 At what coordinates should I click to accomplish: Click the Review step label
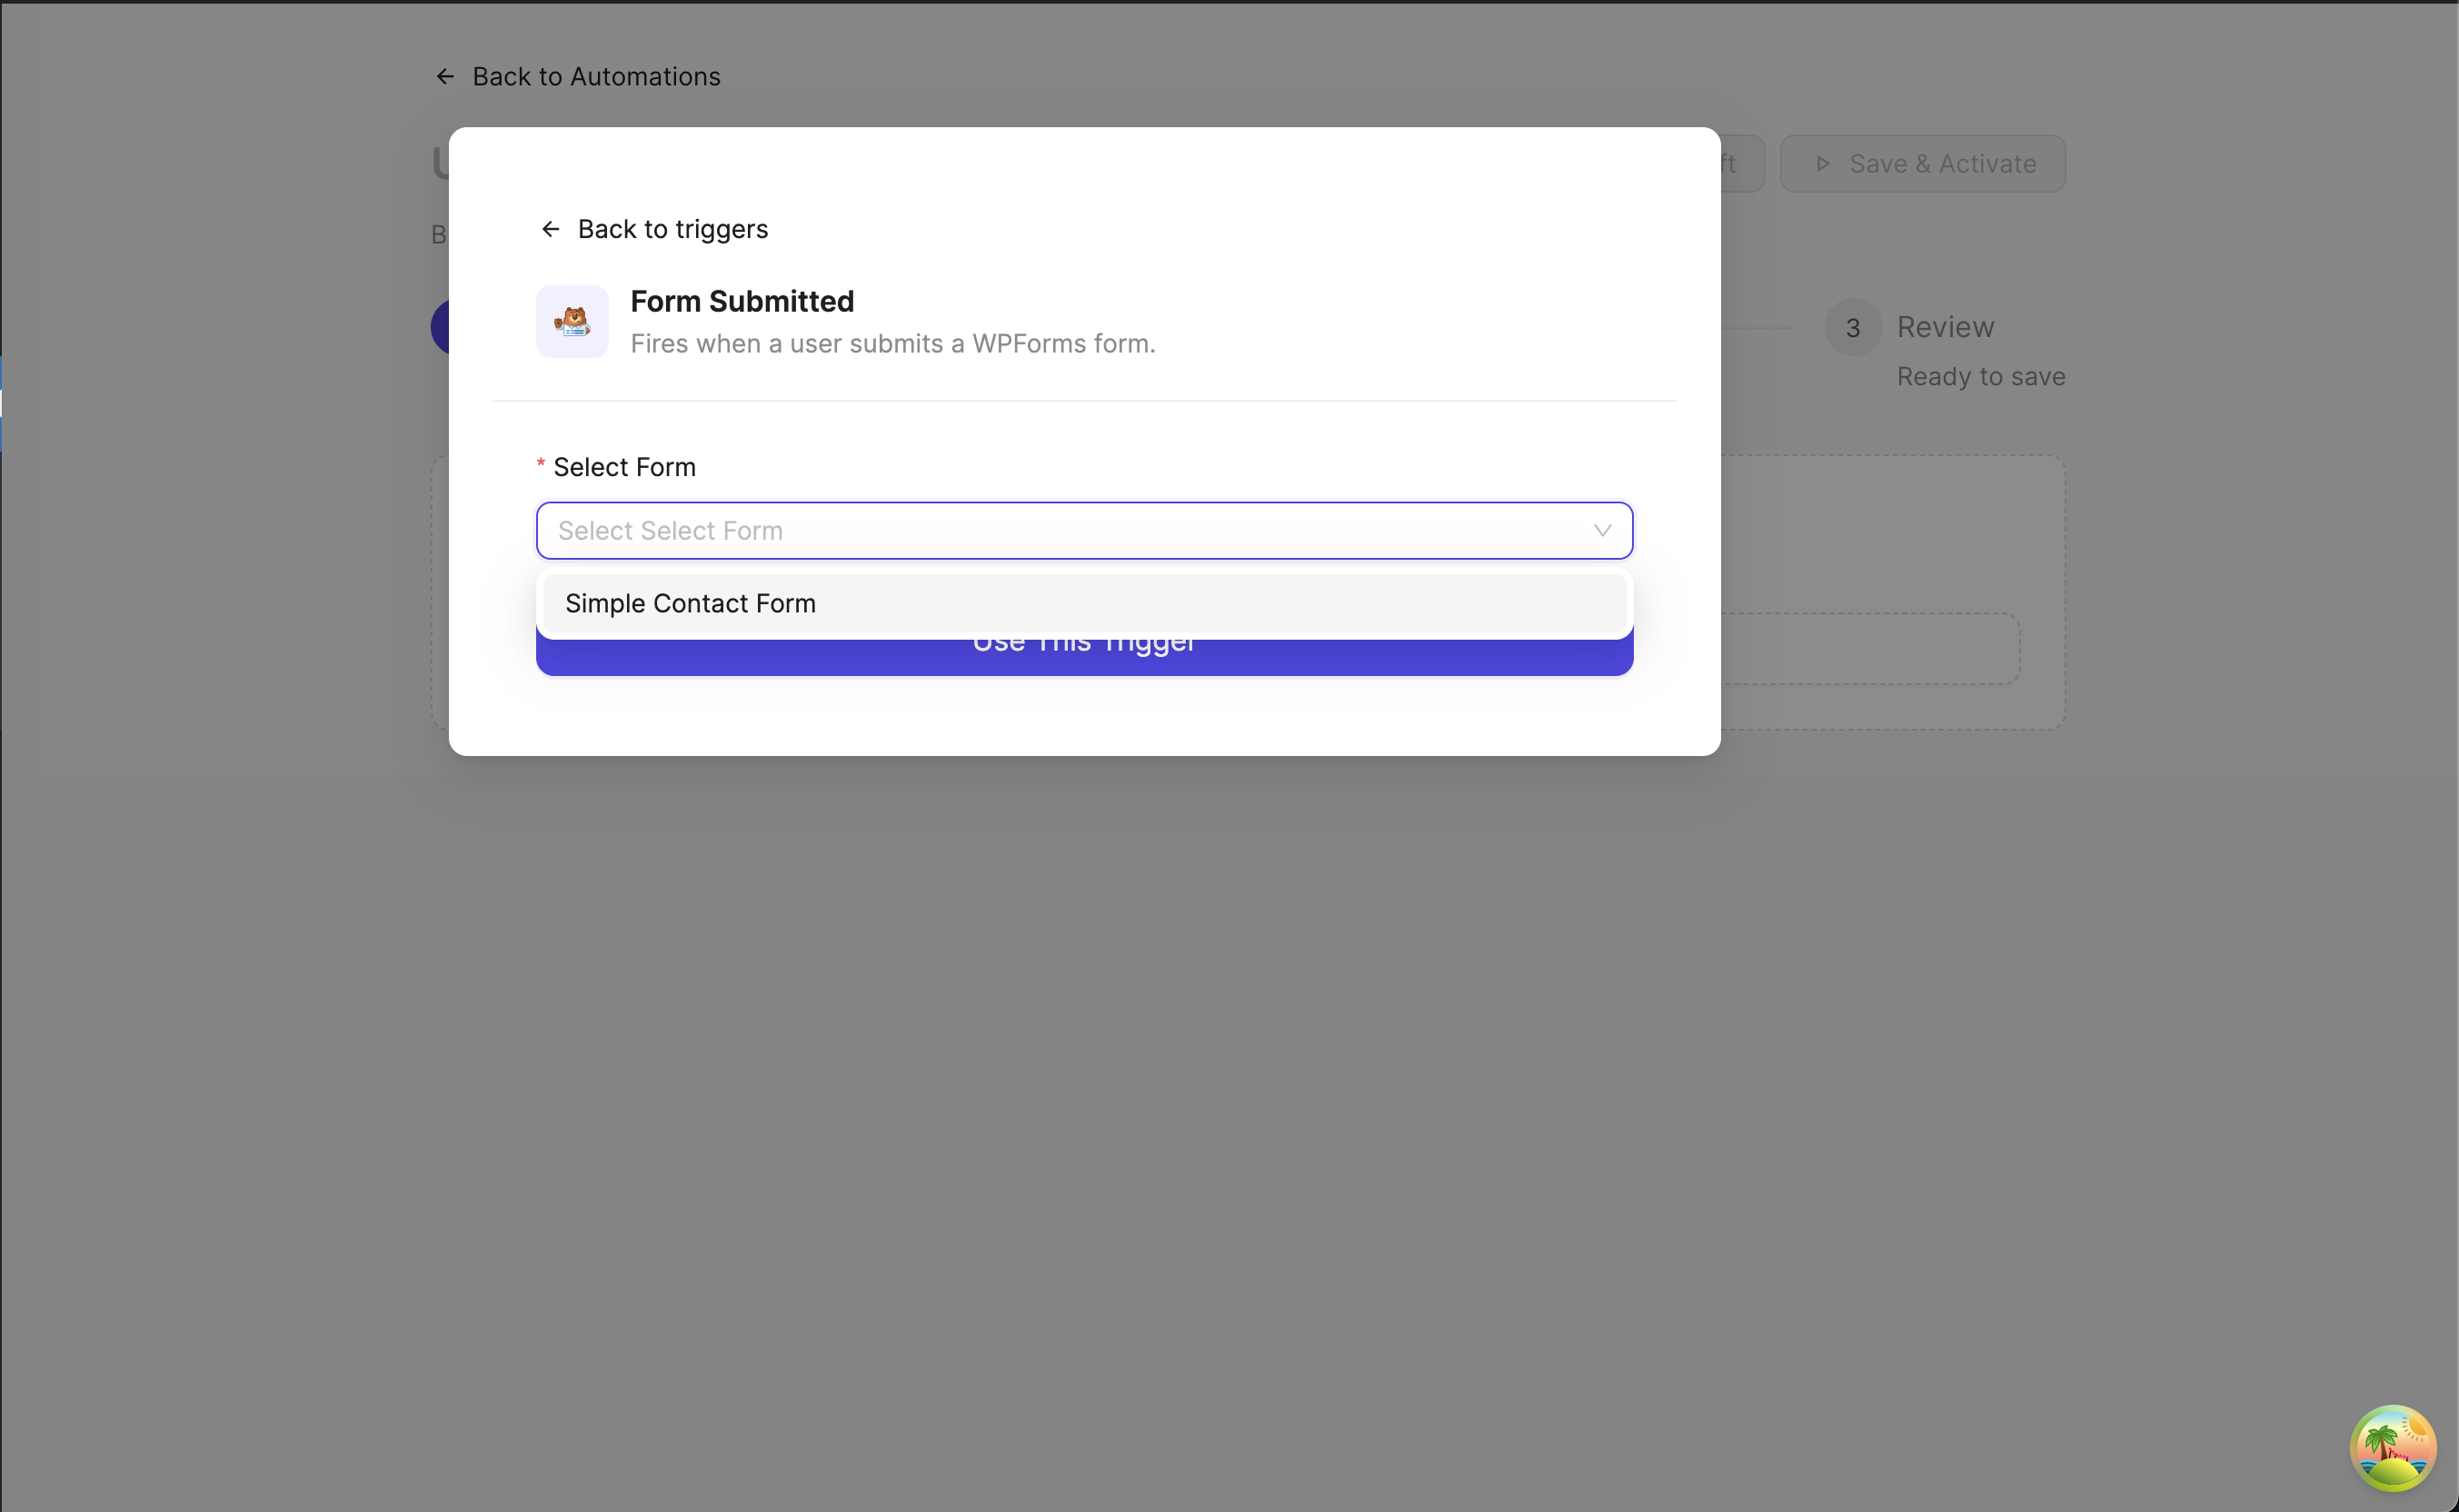pos(1945,327)
